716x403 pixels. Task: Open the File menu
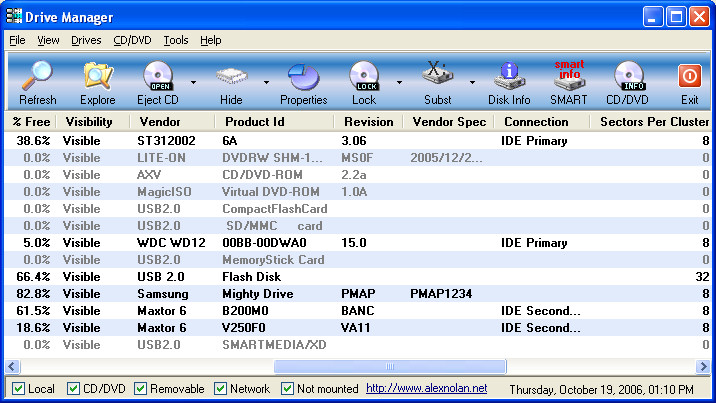17,40
